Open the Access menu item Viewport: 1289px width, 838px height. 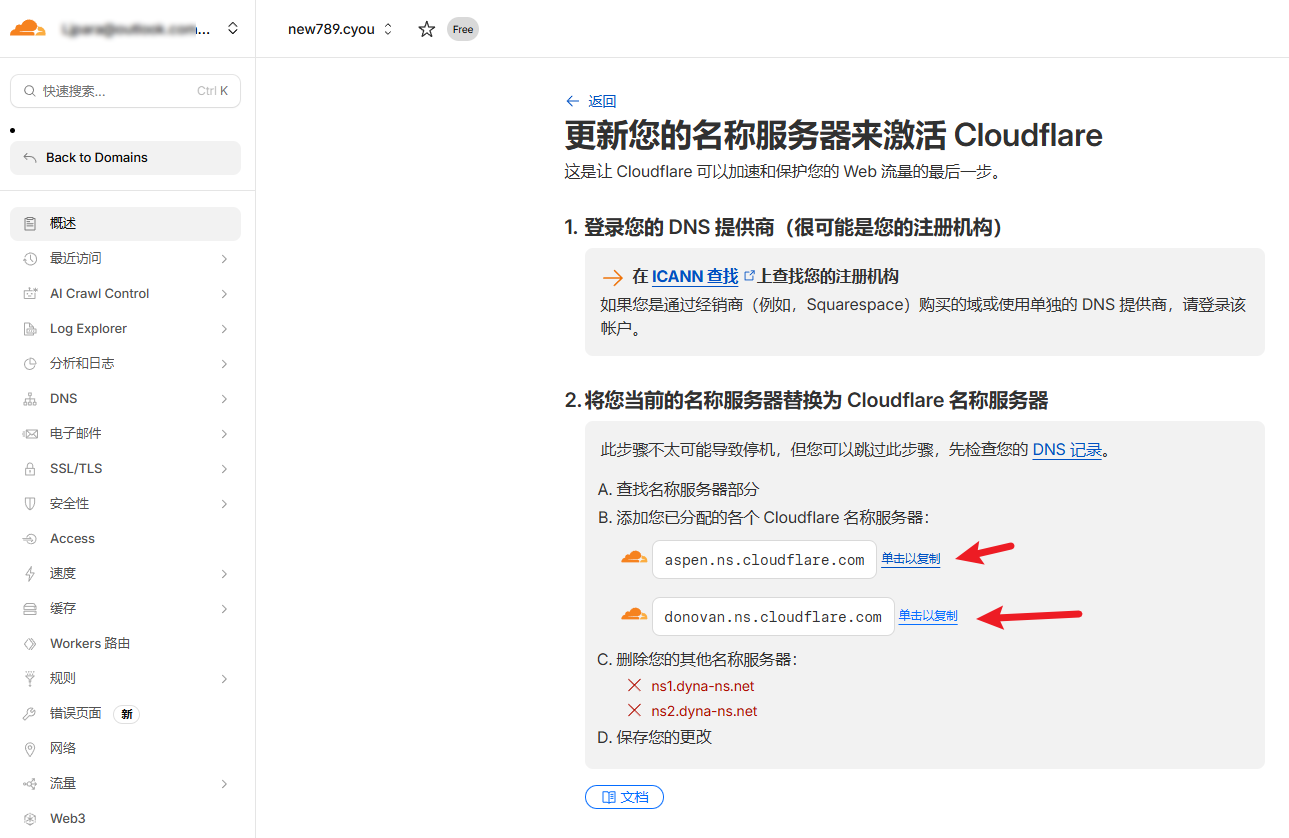125,539
